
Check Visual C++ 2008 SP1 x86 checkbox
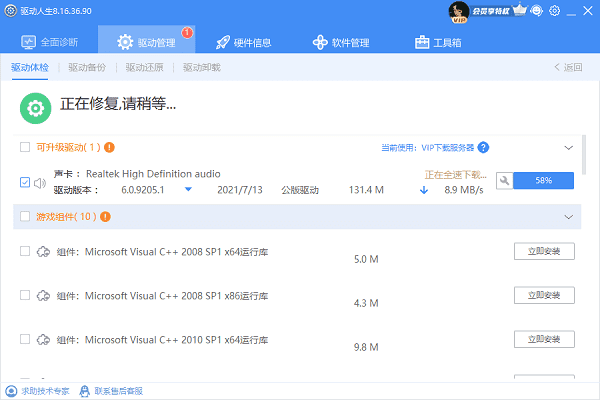pyautogui.click(x=25, y=295)
